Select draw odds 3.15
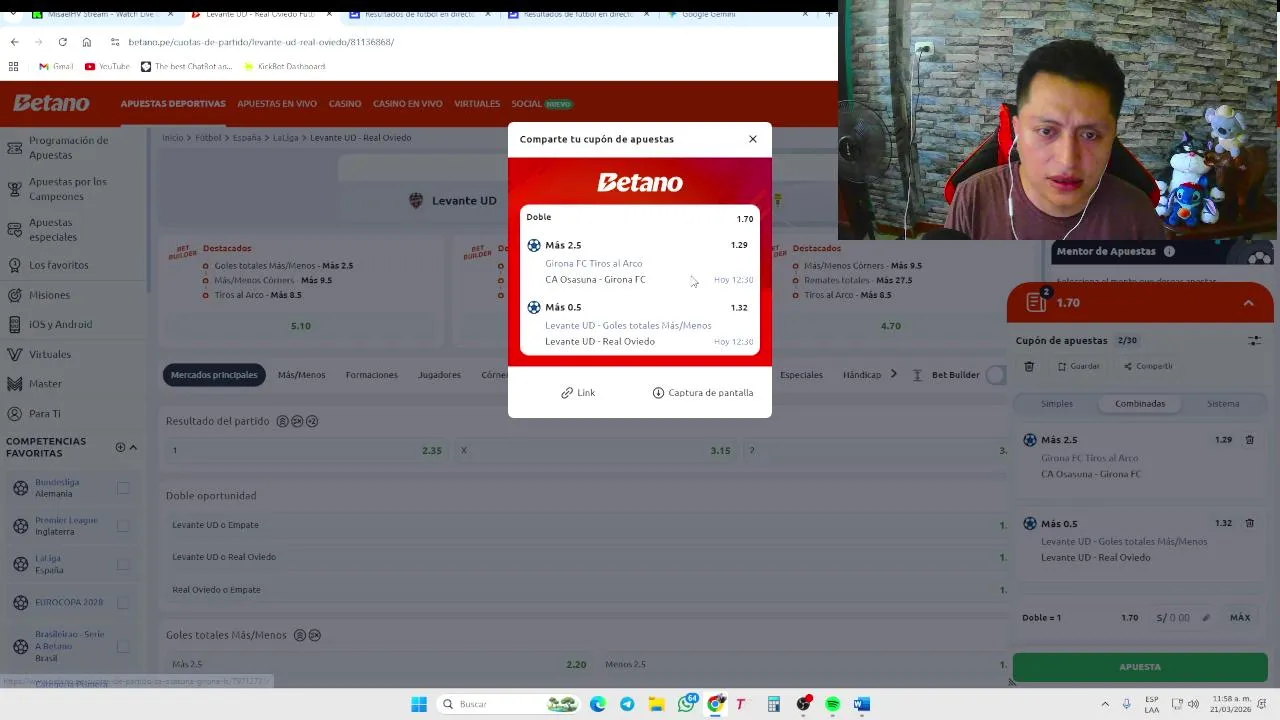The image size is (1280, 720). tap(594, 451)
